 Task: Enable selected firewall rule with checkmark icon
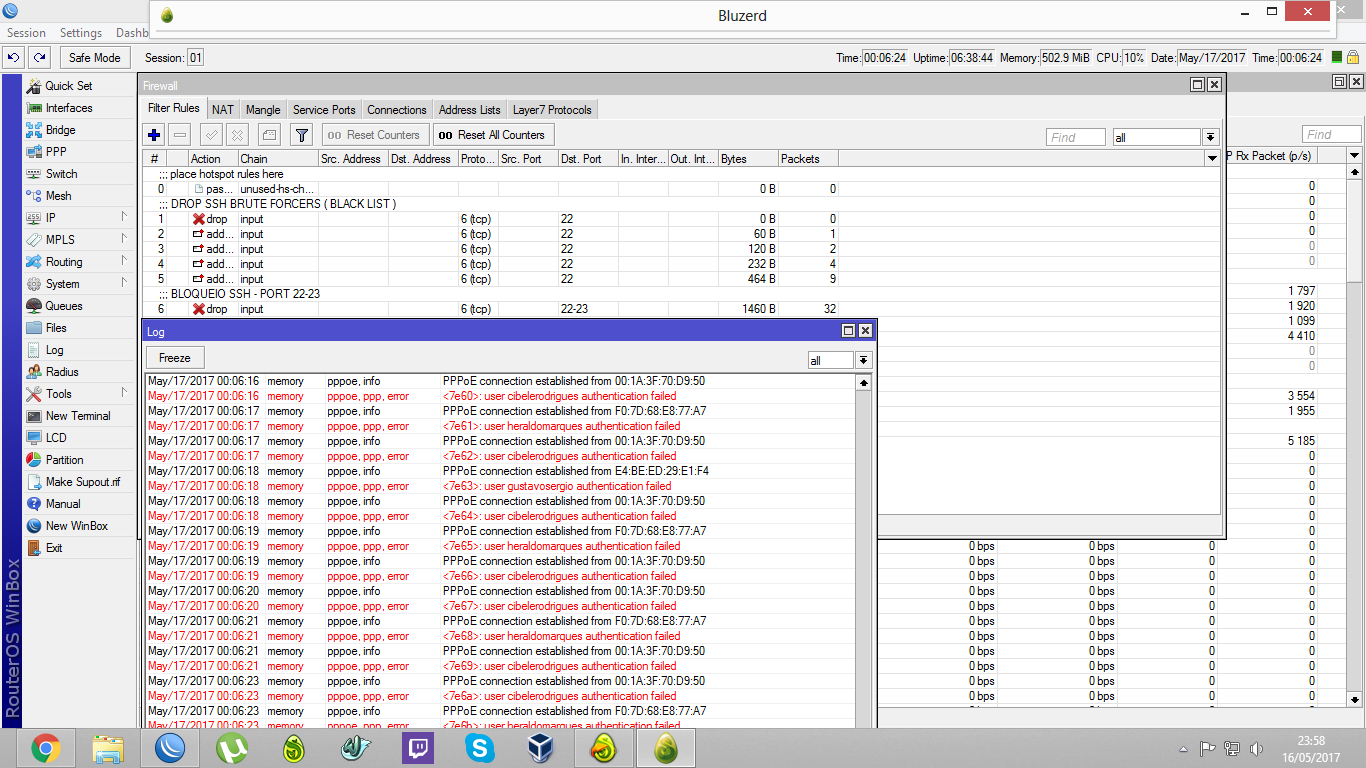click(x=211, y=135)
